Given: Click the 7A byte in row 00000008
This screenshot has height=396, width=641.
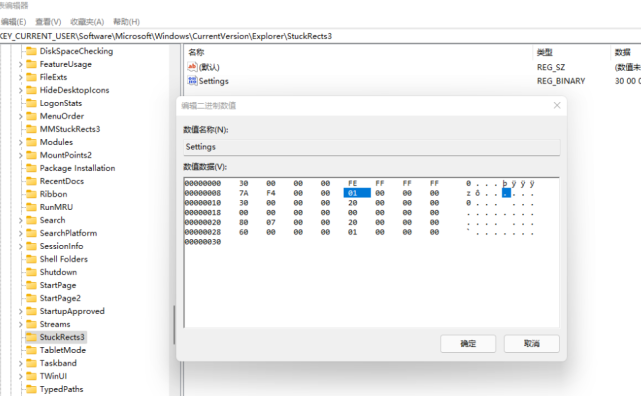Looking at the screenshot, I should pos(244,193).
